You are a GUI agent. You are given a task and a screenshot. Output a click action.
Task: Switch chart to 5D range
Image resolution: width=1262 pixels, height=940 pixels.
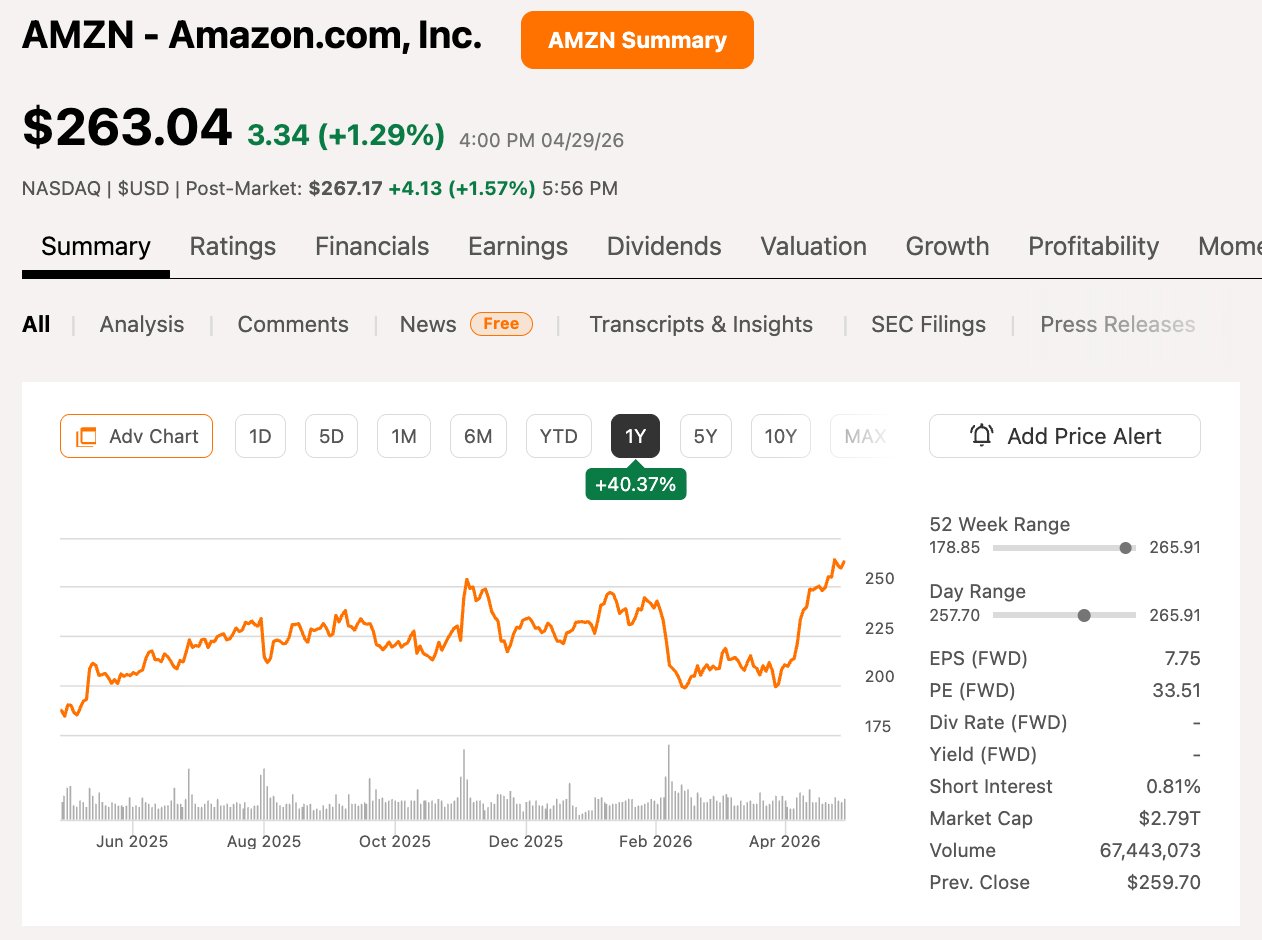331,436
